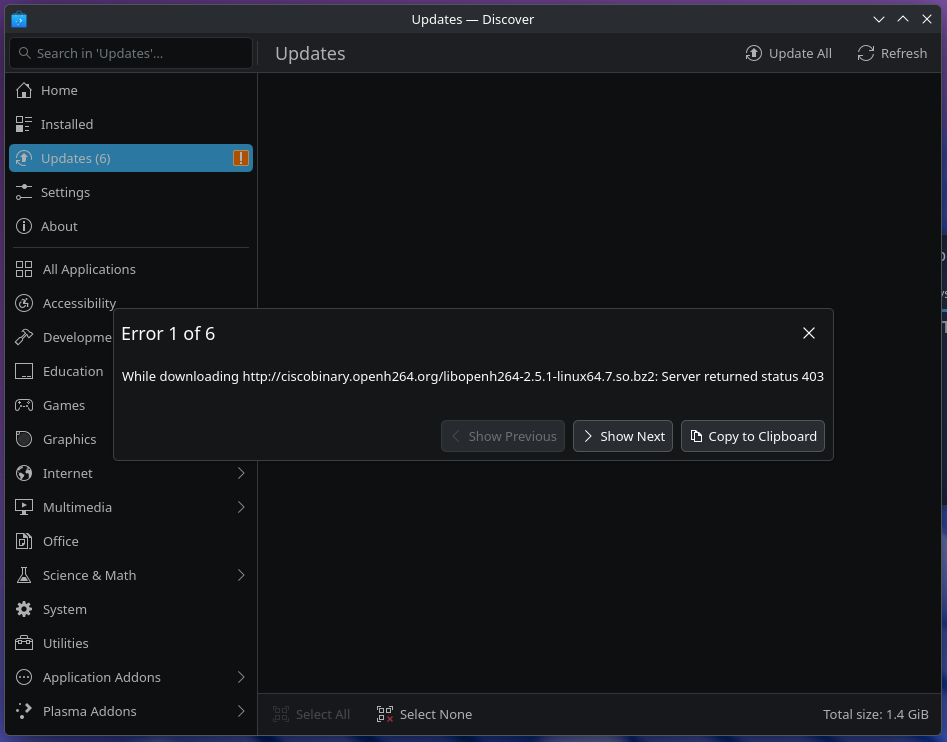
Task: Click the orange warning badge on Updates
Action: click(240, 158)
